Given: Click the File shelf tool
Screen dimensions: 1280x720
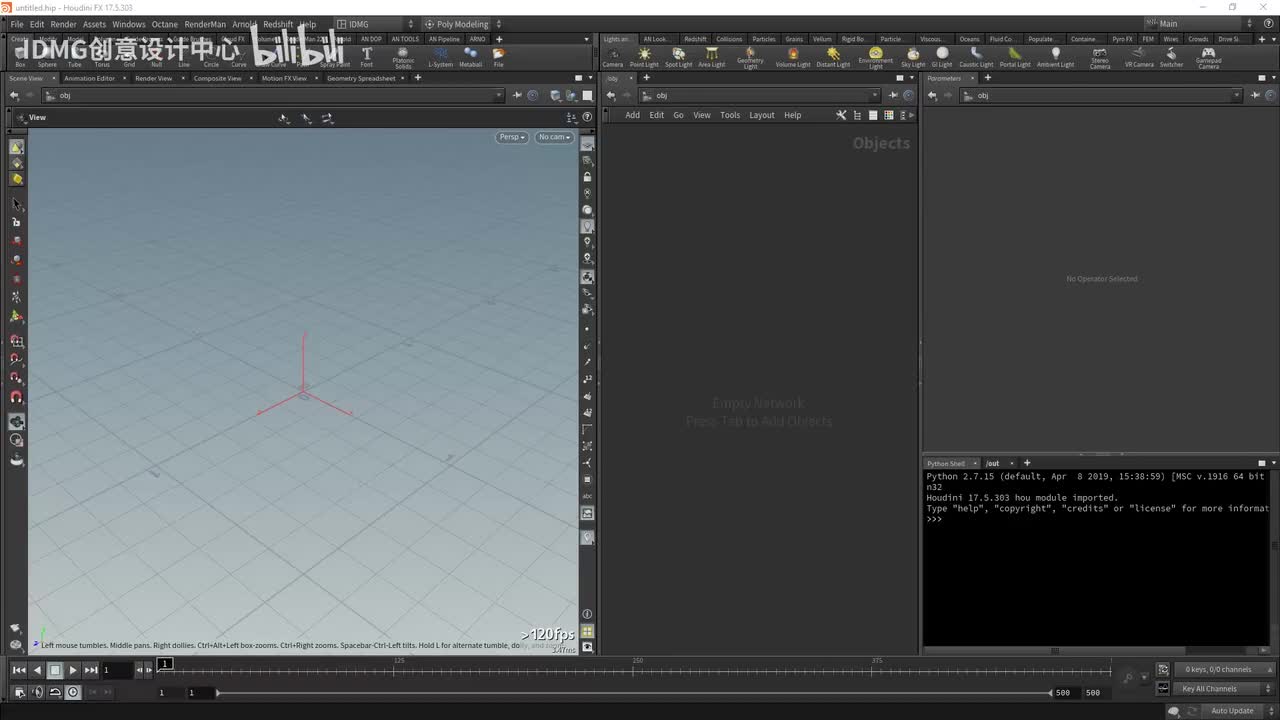Looking at the screenshot, I should point(498,57).
